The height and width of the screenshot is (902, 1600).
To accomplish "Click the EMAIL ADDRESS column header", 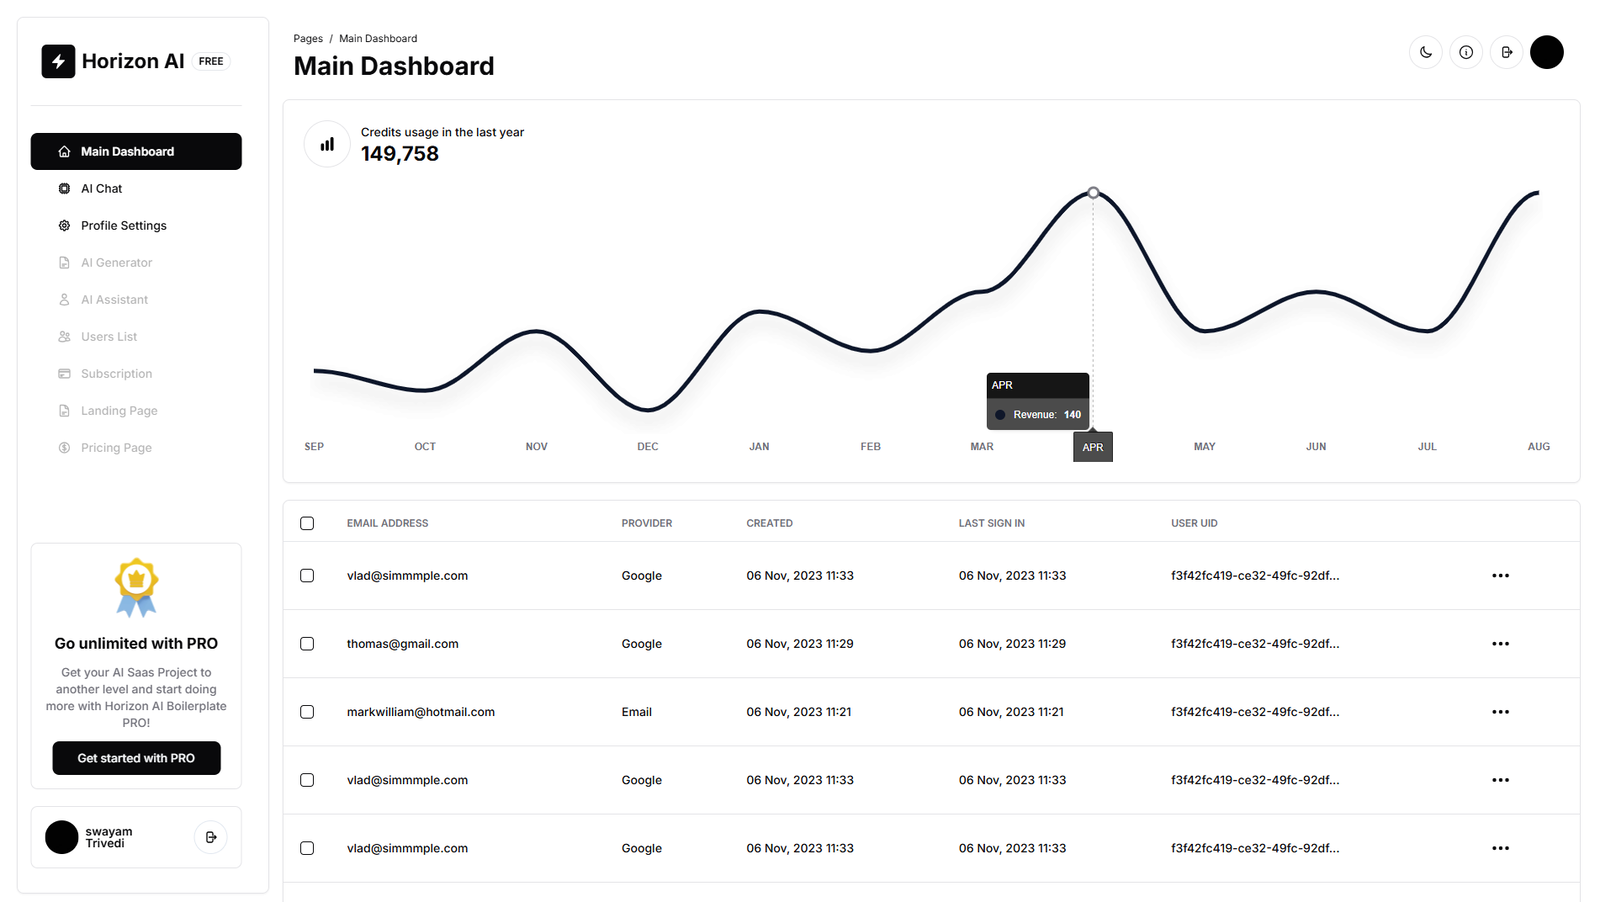I will (x=387, y=523).
